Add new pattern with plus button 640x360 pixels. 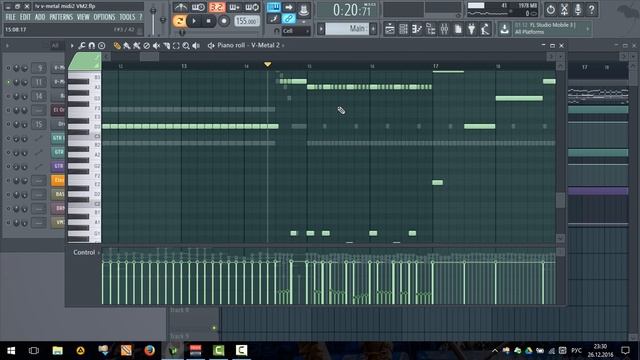[373, 29]
